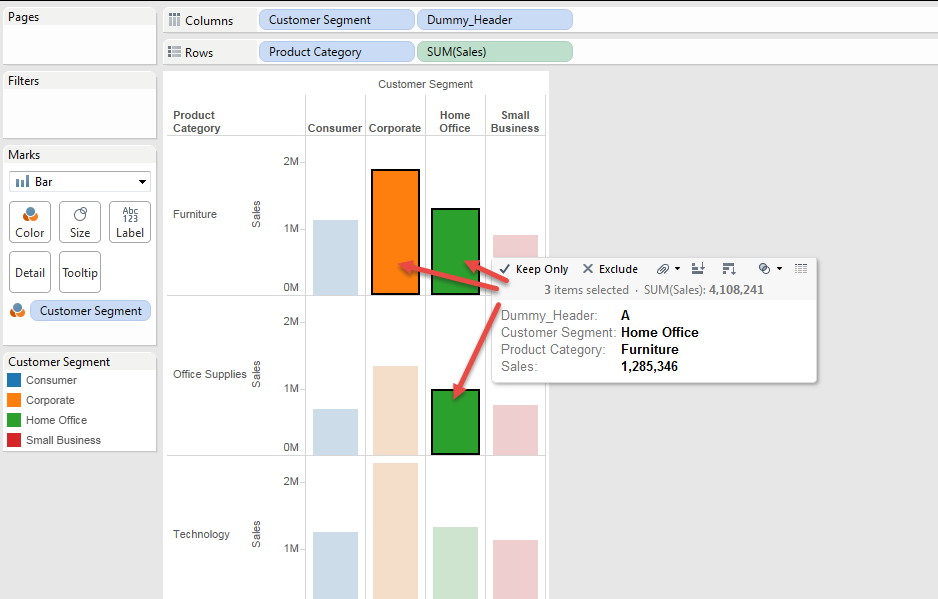Click the Furniture row header
This screenshot has height=599, width=938.
[x=195, y=214]
